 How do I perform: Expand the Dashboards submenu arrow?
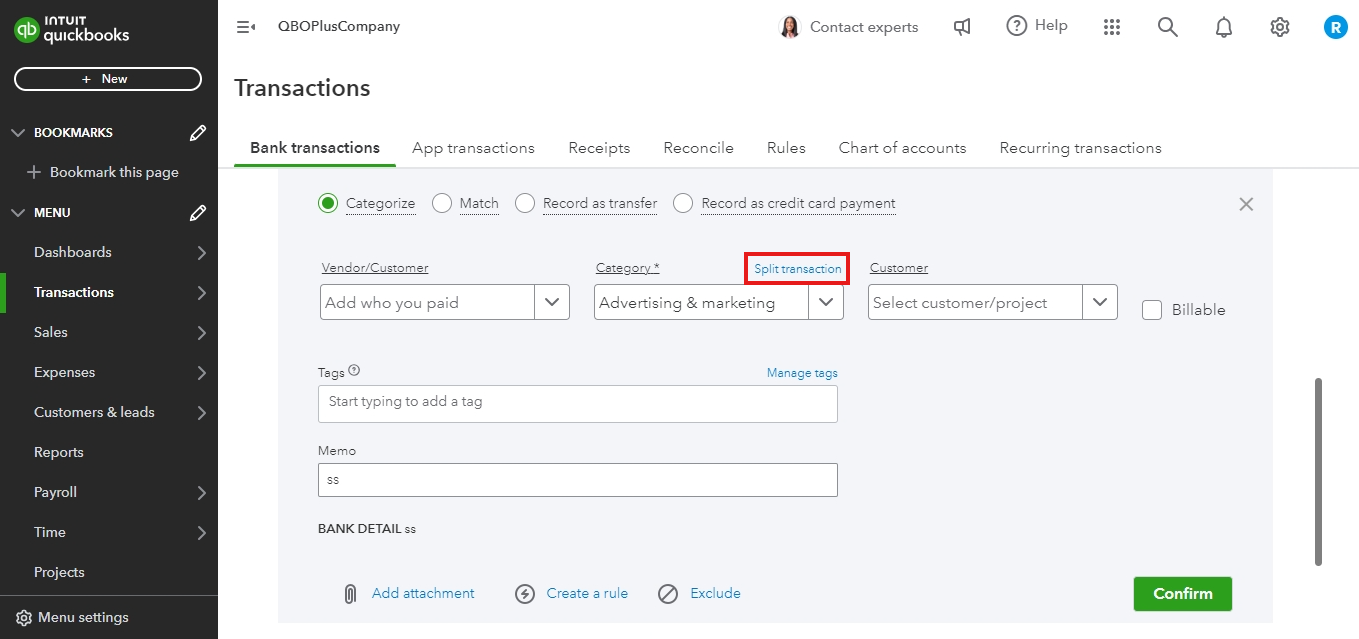click(x=201, y=253)
